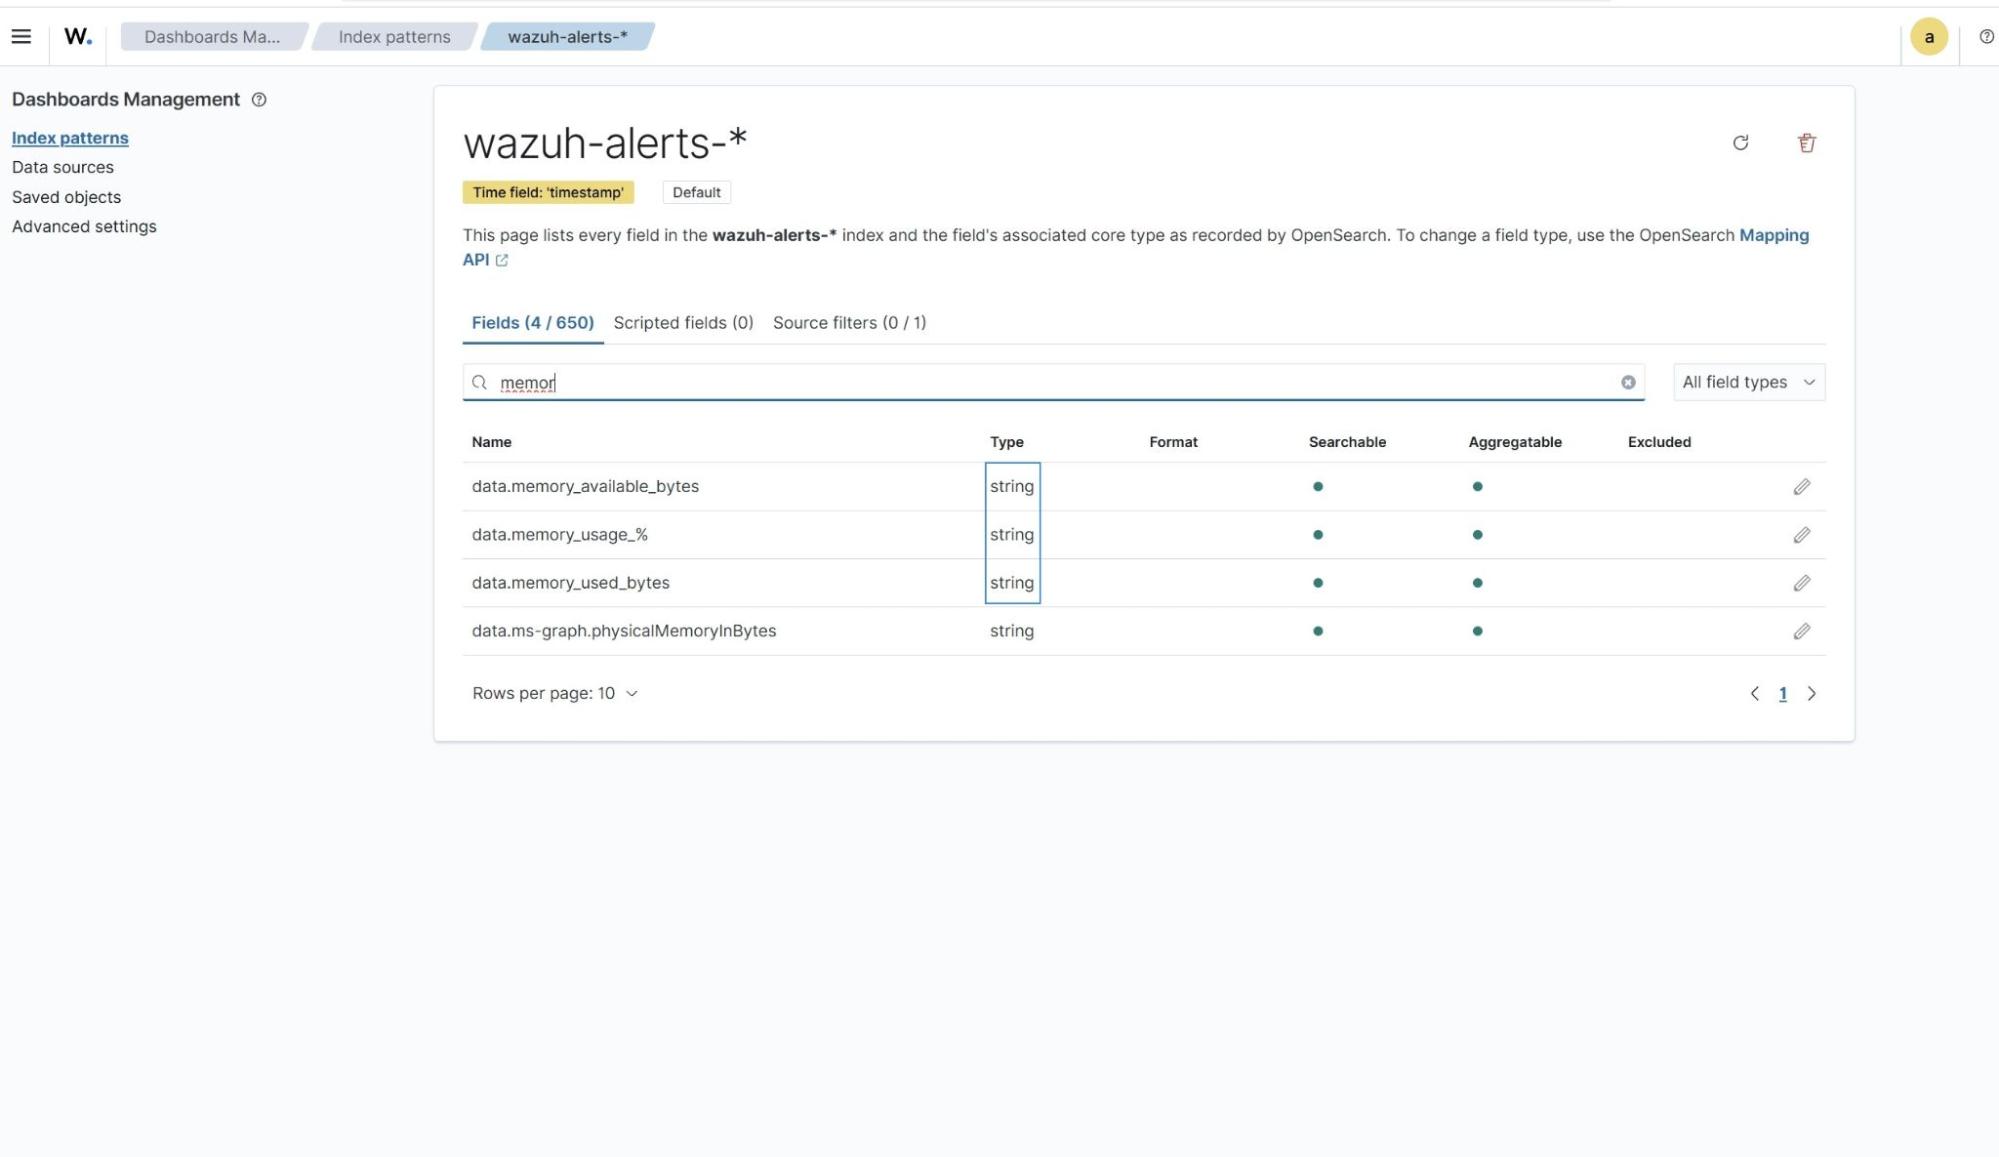Screen dimensions: 1999x1157
Task: Sort by the Name column header
Action: coord(491,442)
